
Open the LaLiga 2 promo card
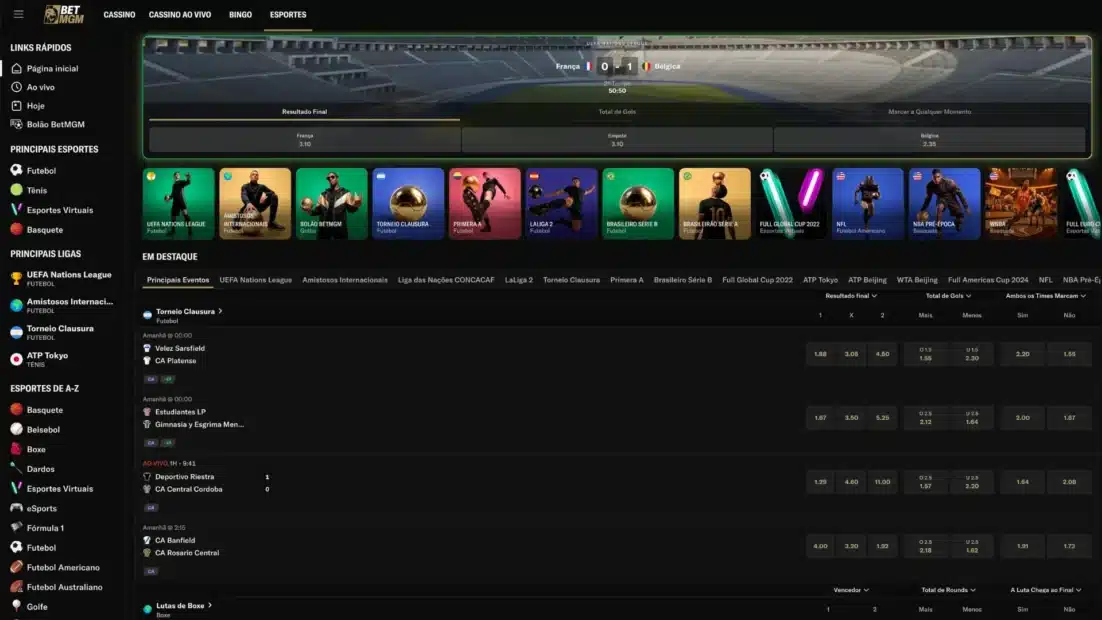(x=561, y=204)
